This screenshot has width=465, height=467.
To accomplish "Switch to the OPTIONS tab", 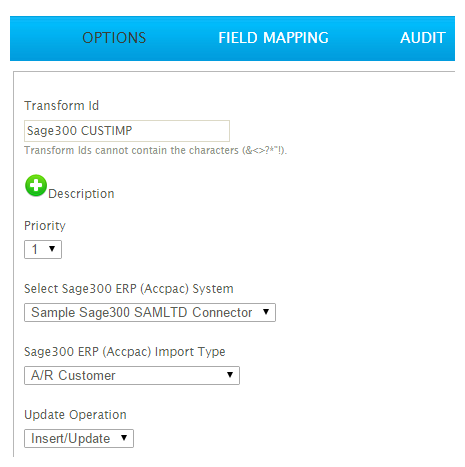I will tap(114, 38).
